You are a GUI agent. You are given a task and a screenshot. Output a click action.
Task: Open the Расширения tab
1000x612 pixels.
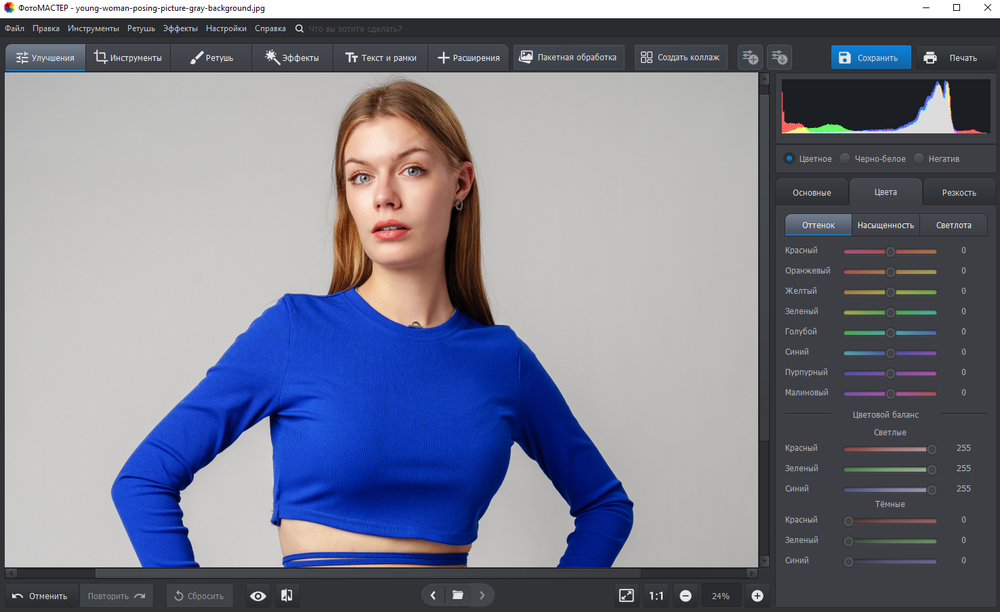click(x=469, y=57)
